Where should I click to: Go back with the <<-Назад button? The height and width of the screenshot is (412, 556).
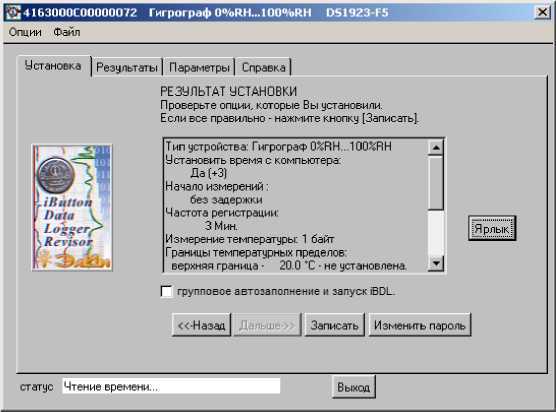pos(201,325)
